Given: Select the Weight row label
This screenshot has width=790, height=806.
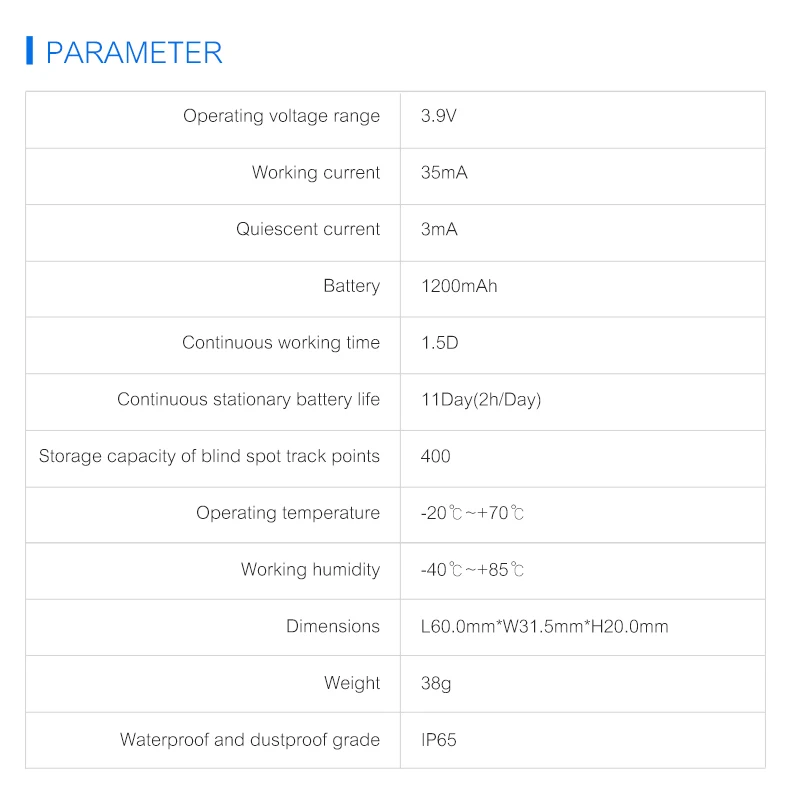Looking at the screenshot, I should [x=352, y=683].
